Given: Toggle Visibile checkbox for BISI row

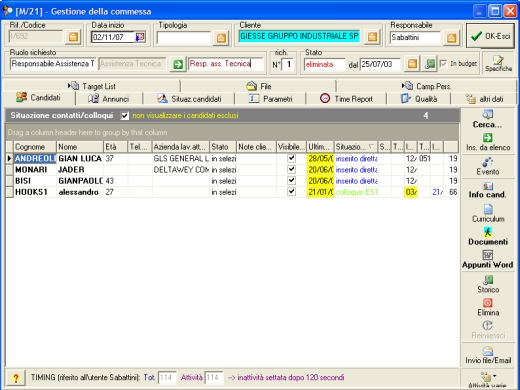Looking at the screenshot, I should point(291,180).
